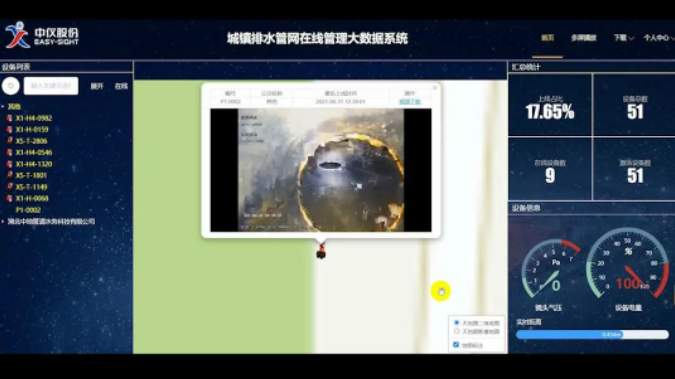Click the pipe inspection video thumbnail

tap(321, 170)
